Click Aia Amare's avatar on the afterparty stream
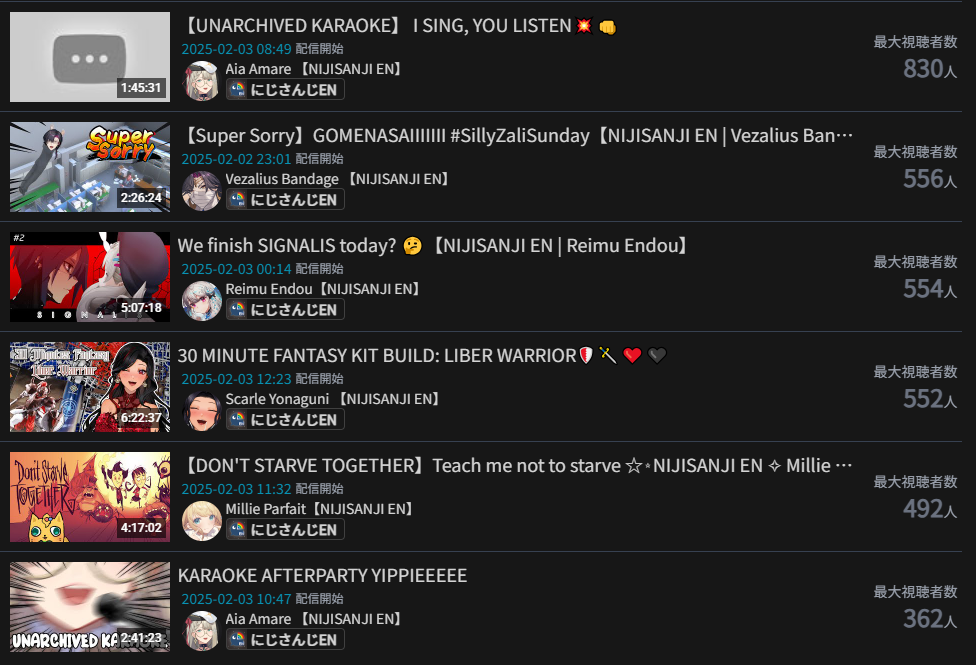 click(x=202, y=631)
